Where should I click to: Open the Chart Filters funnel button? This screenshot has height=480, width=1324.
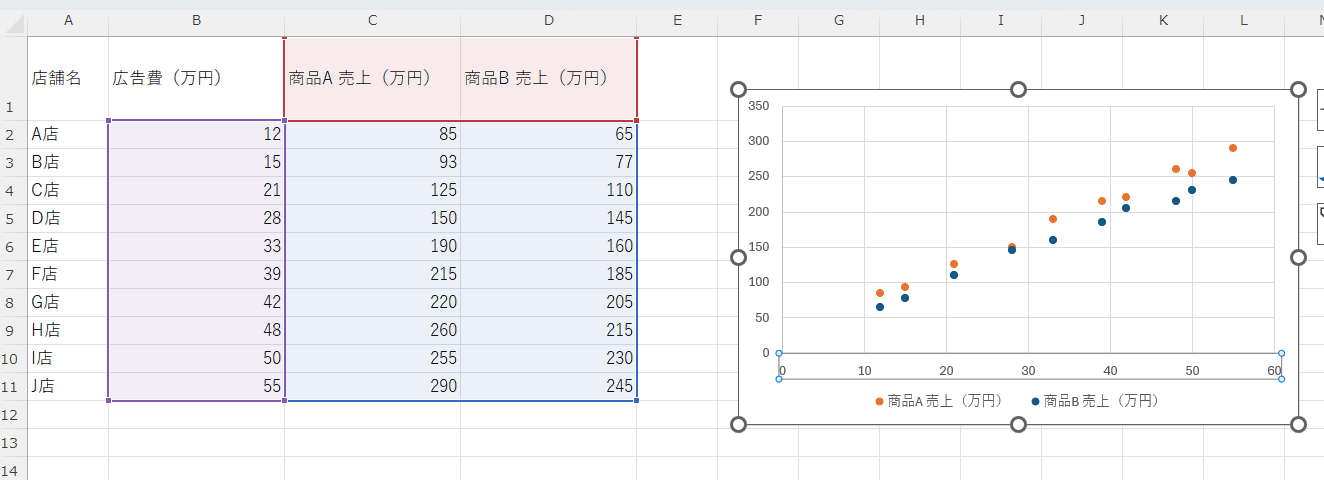coord(1319,223)
